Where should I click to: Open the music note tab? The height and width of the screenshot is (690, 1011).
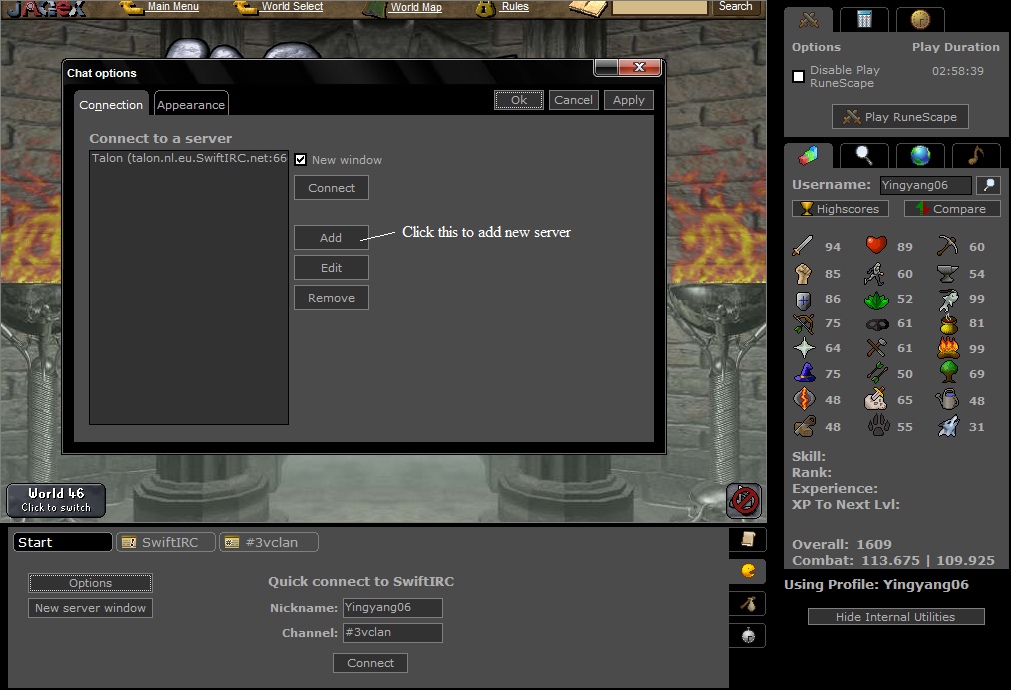click(x=976, y=155)
